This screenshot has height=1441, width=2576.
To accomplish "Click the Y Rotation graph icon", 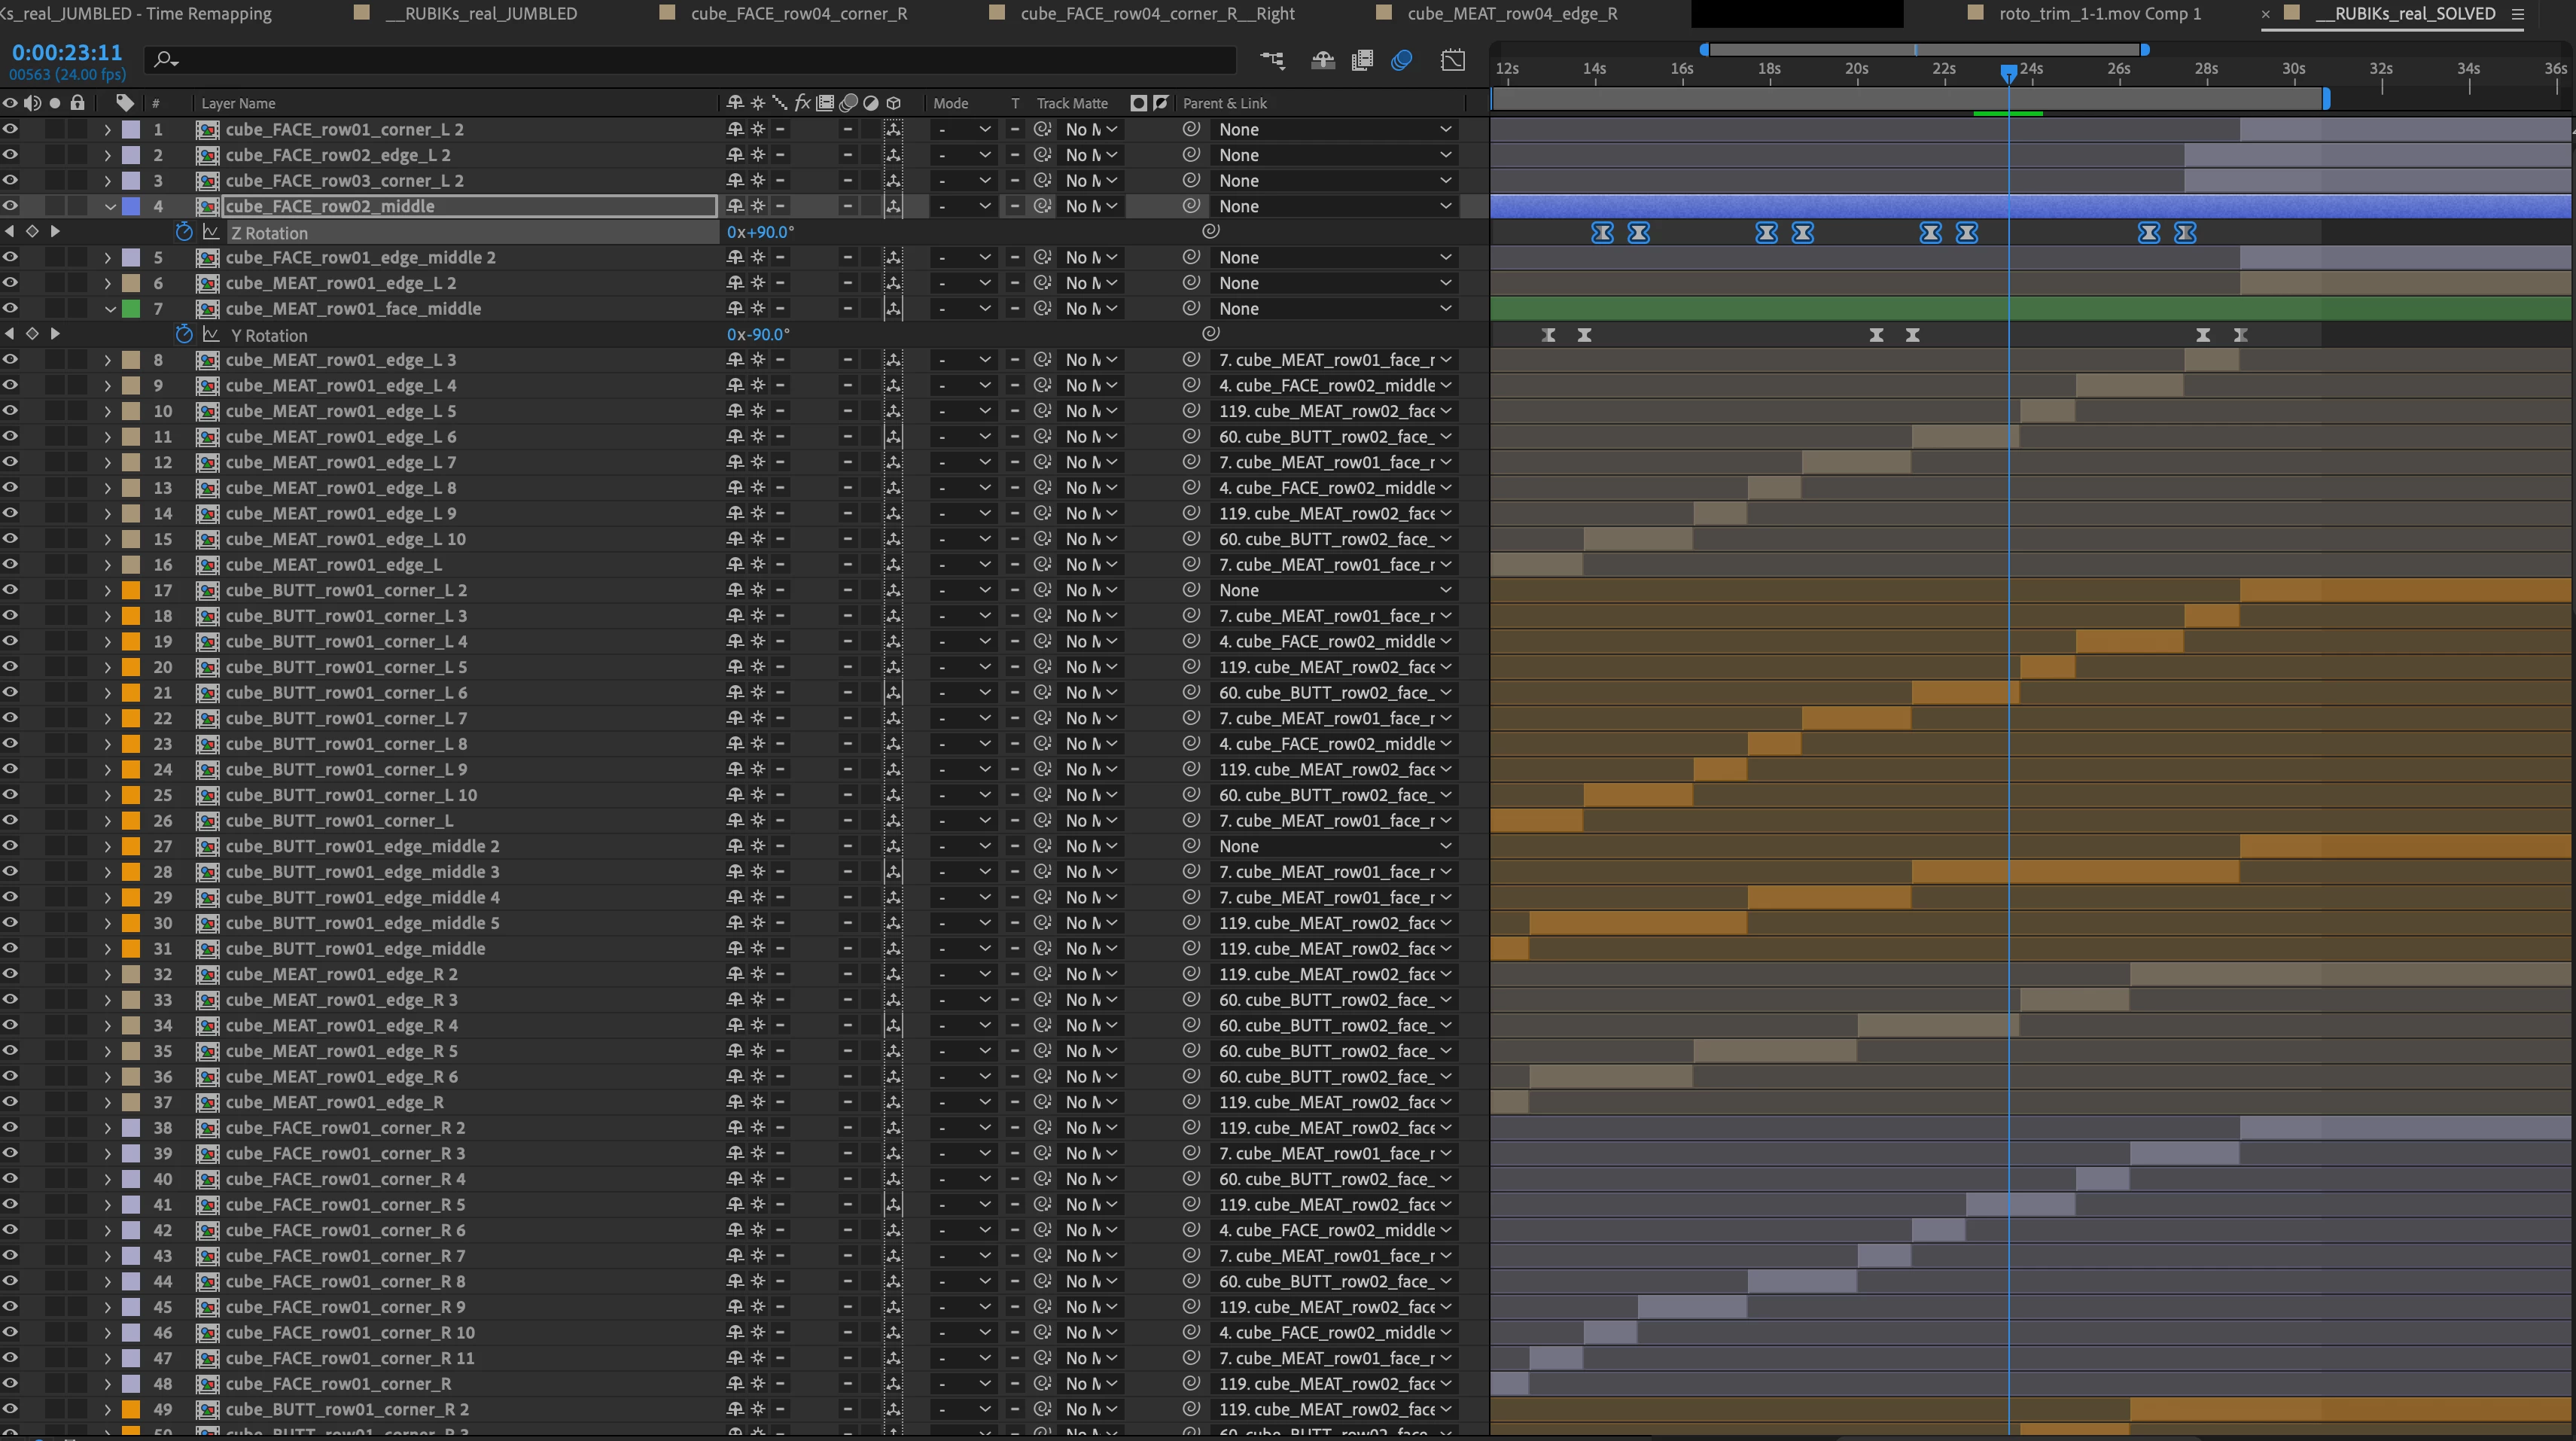I will 211,335.
